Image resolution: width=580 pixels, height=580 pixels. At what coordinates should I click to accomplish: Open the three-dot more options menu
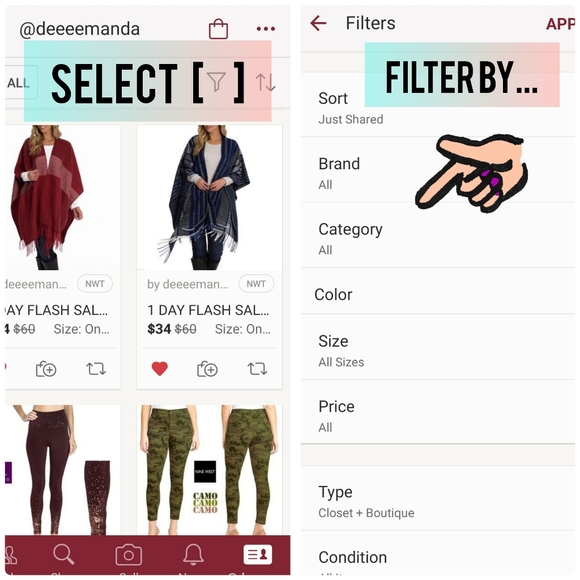(x=266, y=28)
